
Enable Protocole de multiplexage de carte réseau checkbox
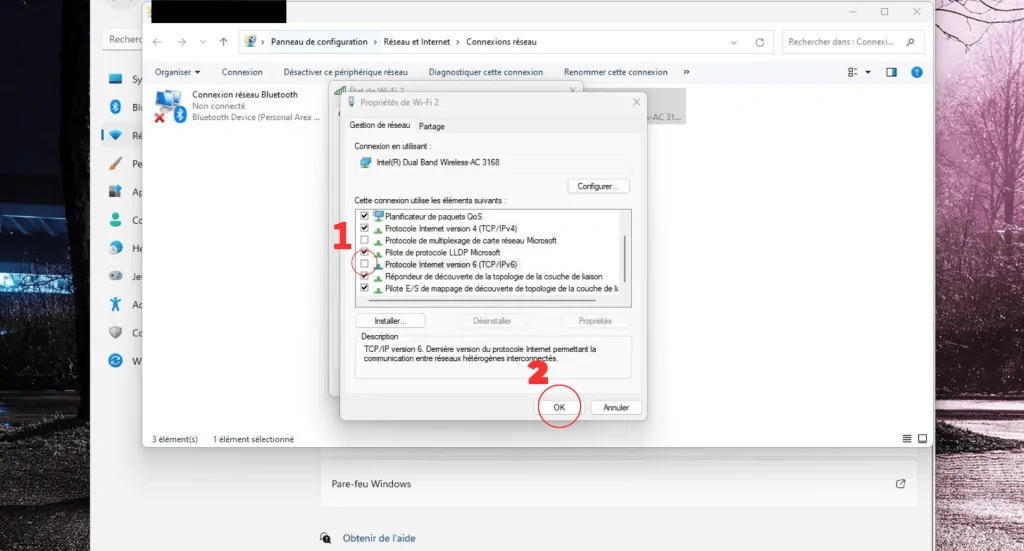(x=364, y=240)
